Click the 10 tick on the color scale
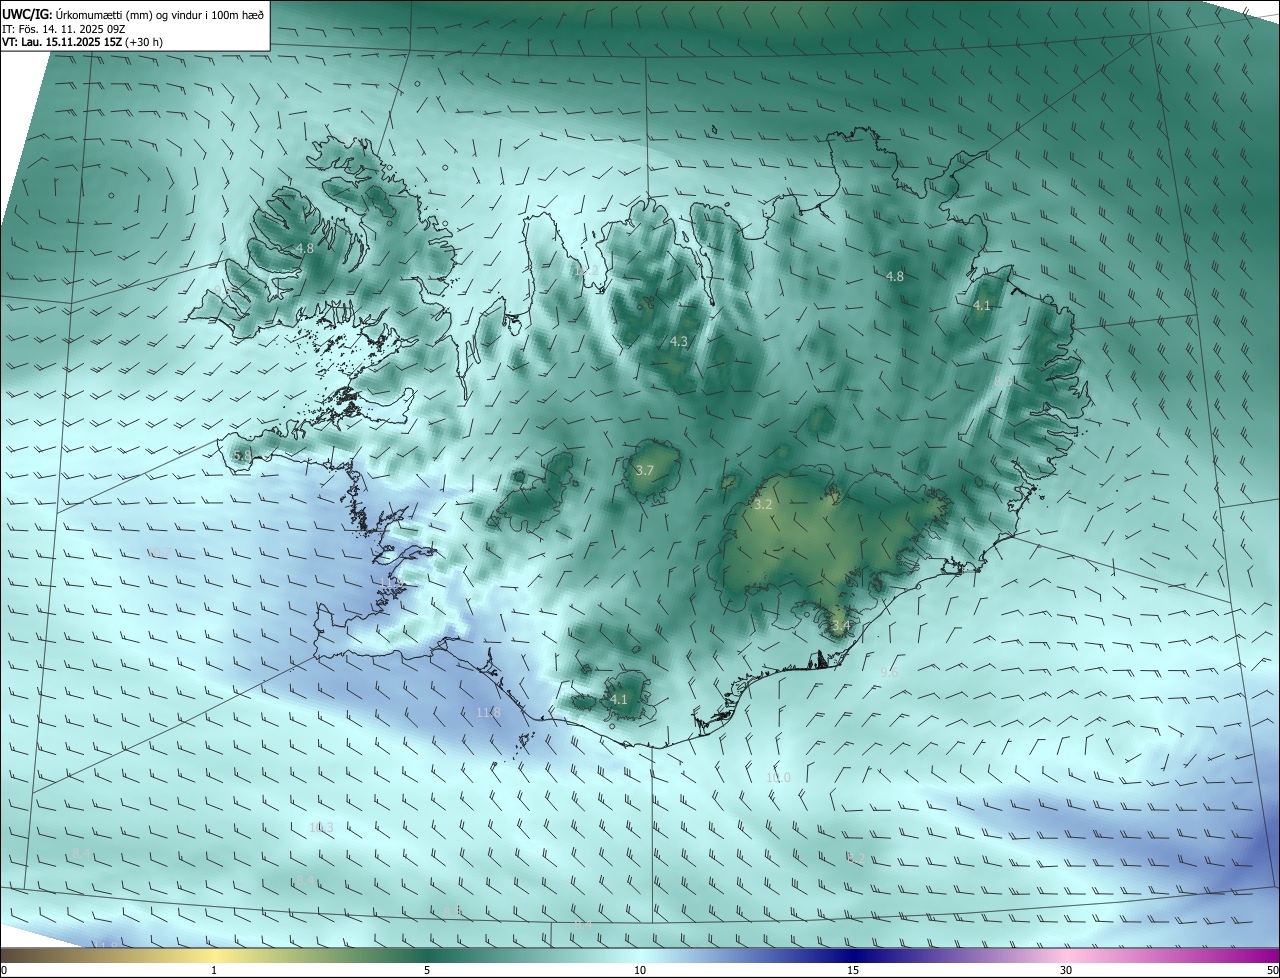Viewport: 1280px width, 978px height. pyautogui.click(x=640, y=970)
